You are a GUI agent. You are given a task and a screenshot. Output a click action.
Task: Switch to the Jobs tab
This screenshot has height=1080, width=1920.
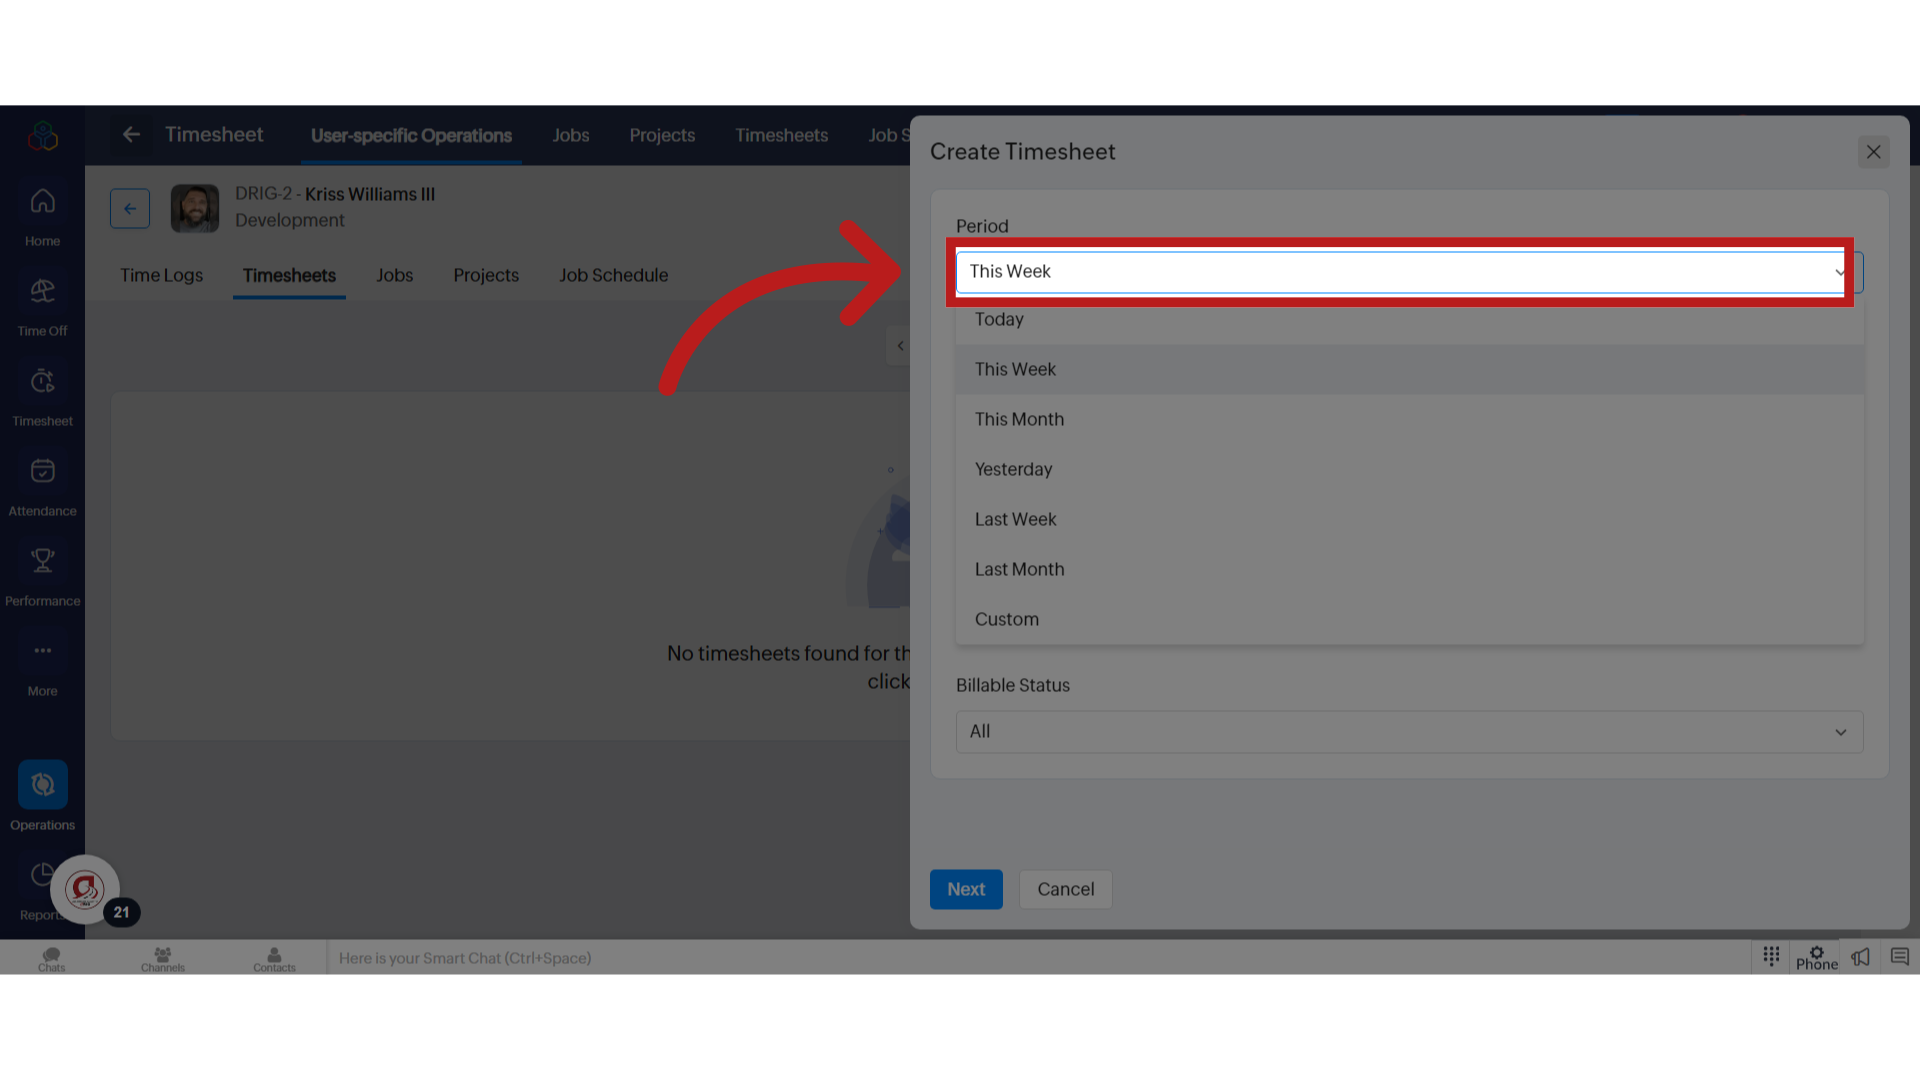click(570, 135)
